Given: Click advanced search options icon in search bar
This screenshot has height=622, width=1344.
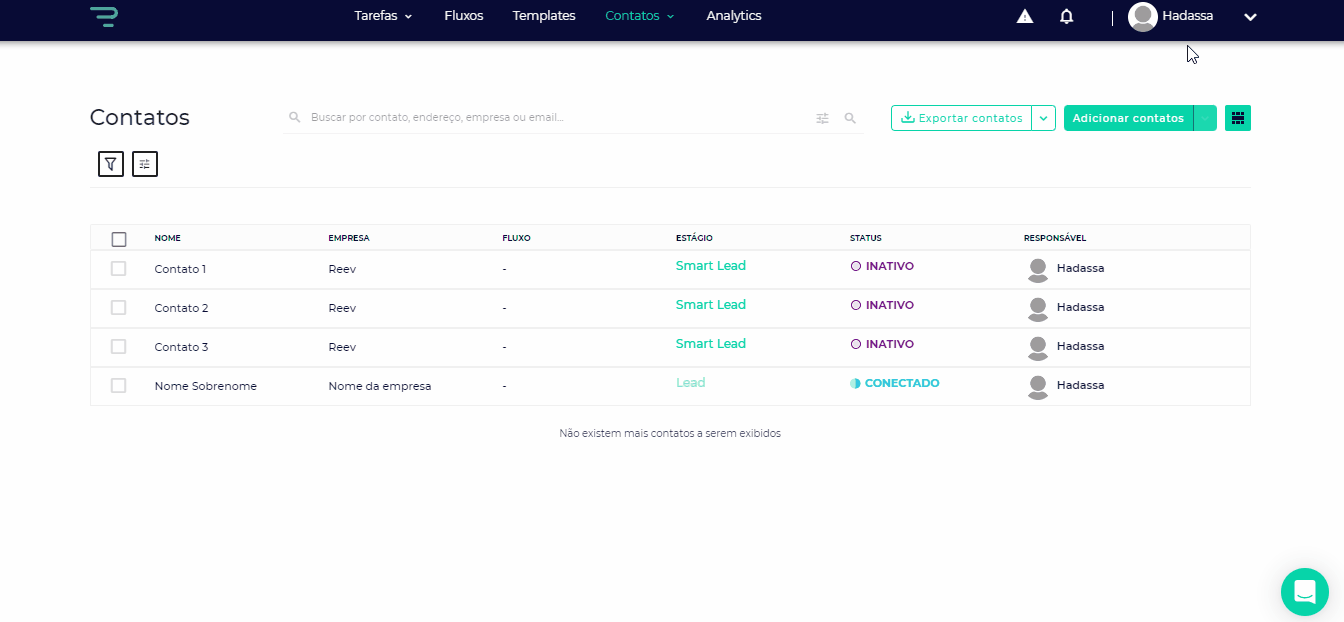Looking at the screenshot, I should pyautogui.click(x=823, y=118).
